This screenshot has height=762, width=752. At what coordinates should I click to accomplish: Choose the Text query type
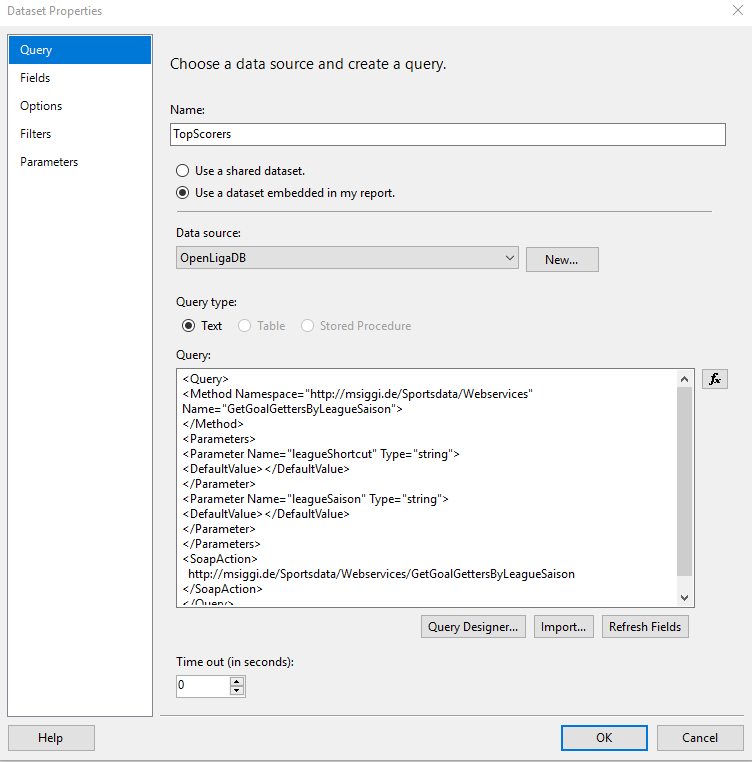[x=188, y=326]
